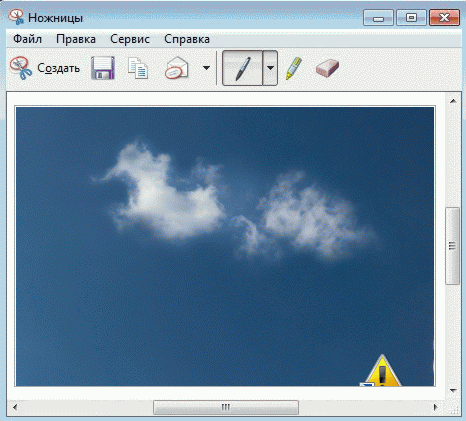
Task: Click the vertical scrollbar down arrow
Action: point(453,390)
